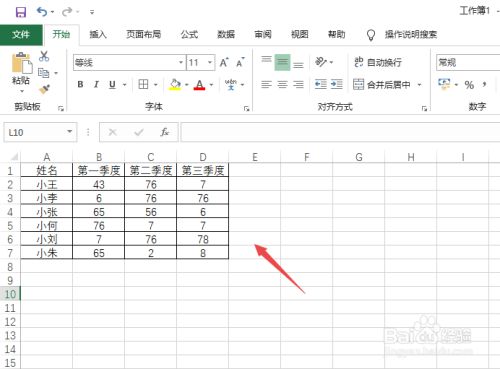Open the 插入 ribbon tab

(98, 34)
